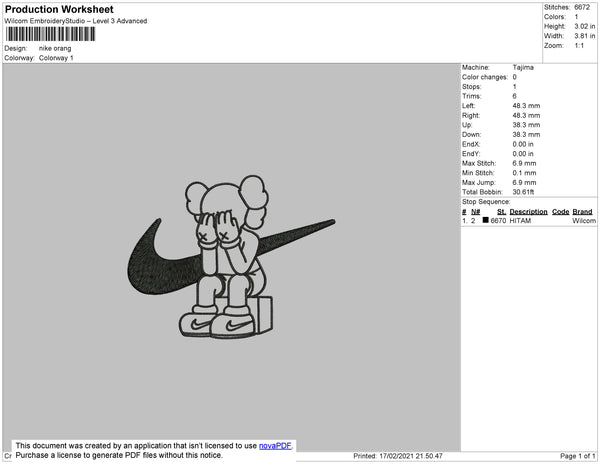Click the Colorway 1 value

pyautogui.click(x=56, y=58)
